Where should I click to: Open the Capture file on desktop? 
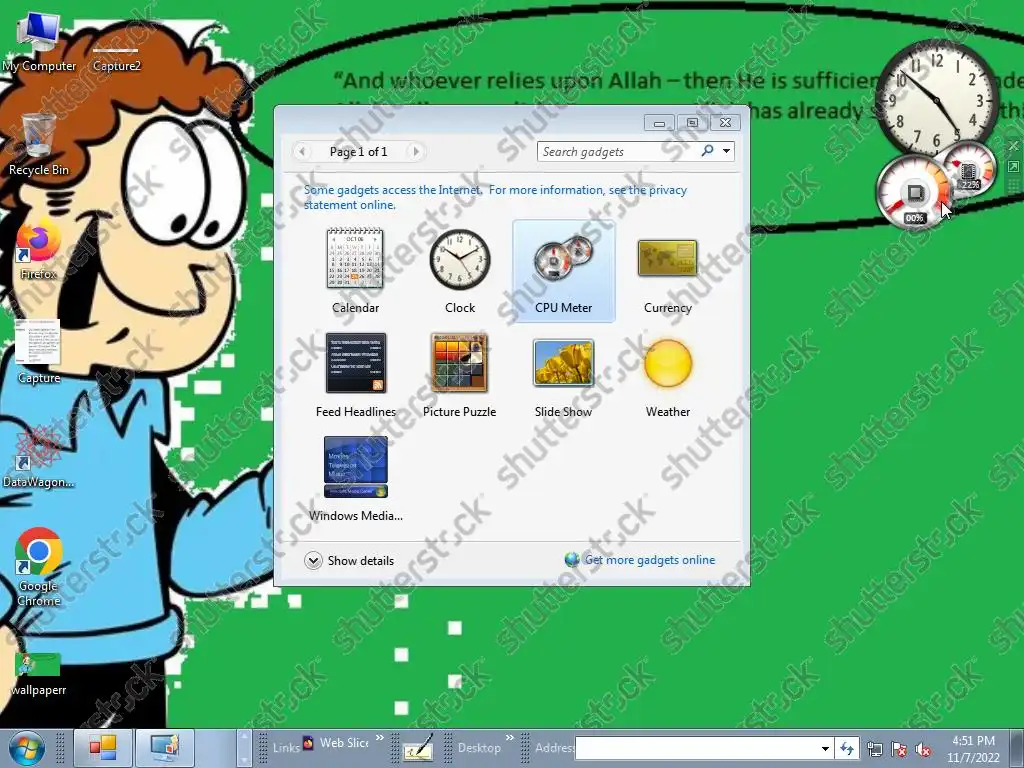(38, 351)
